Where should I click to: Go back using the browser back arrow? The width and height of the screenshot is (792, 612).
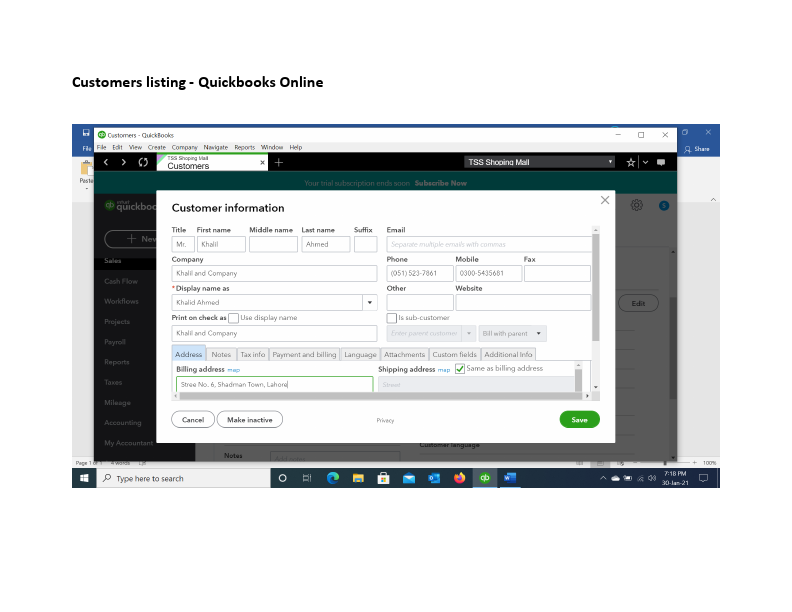pyautogui.click(x=106, y=162)
